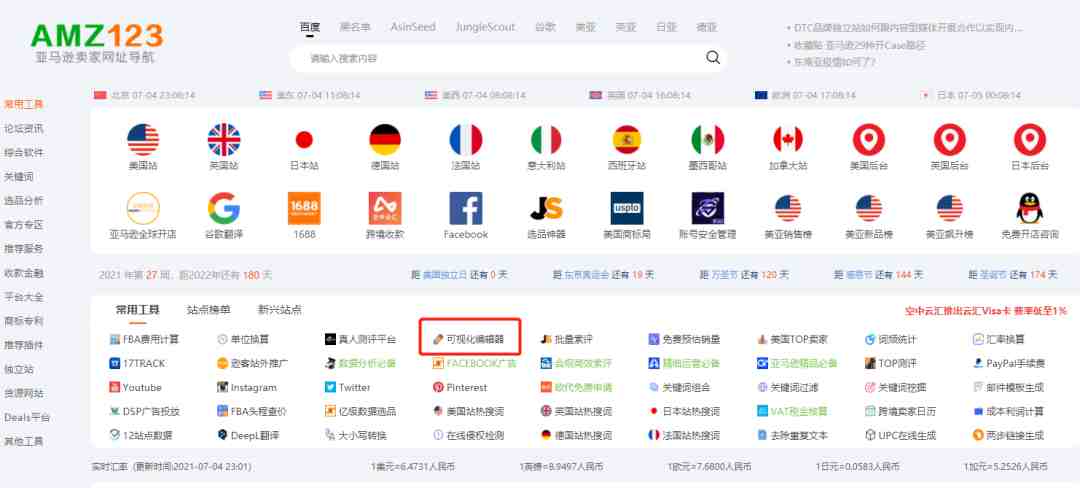Open 综合软件 in left sidebar

coord(23,152)
